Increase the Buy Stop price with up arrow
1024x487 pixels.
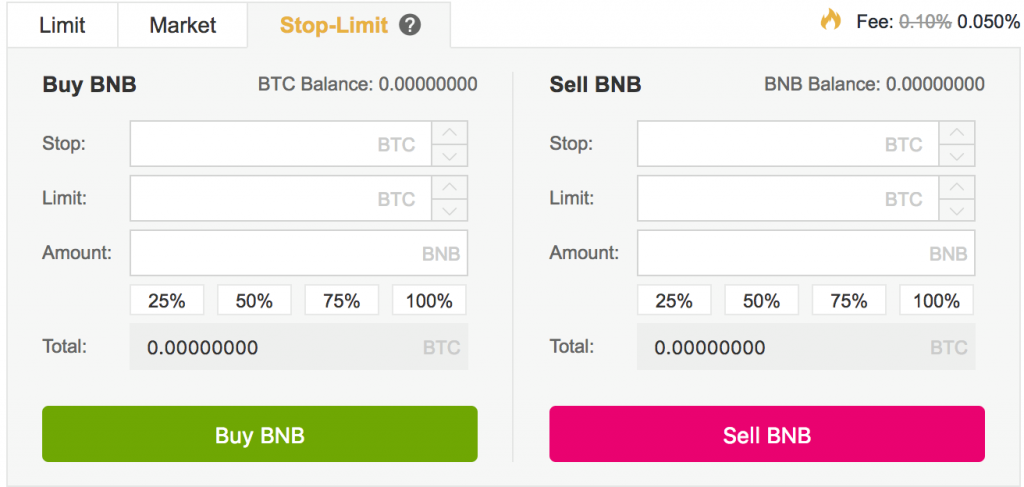click(450, 133)
